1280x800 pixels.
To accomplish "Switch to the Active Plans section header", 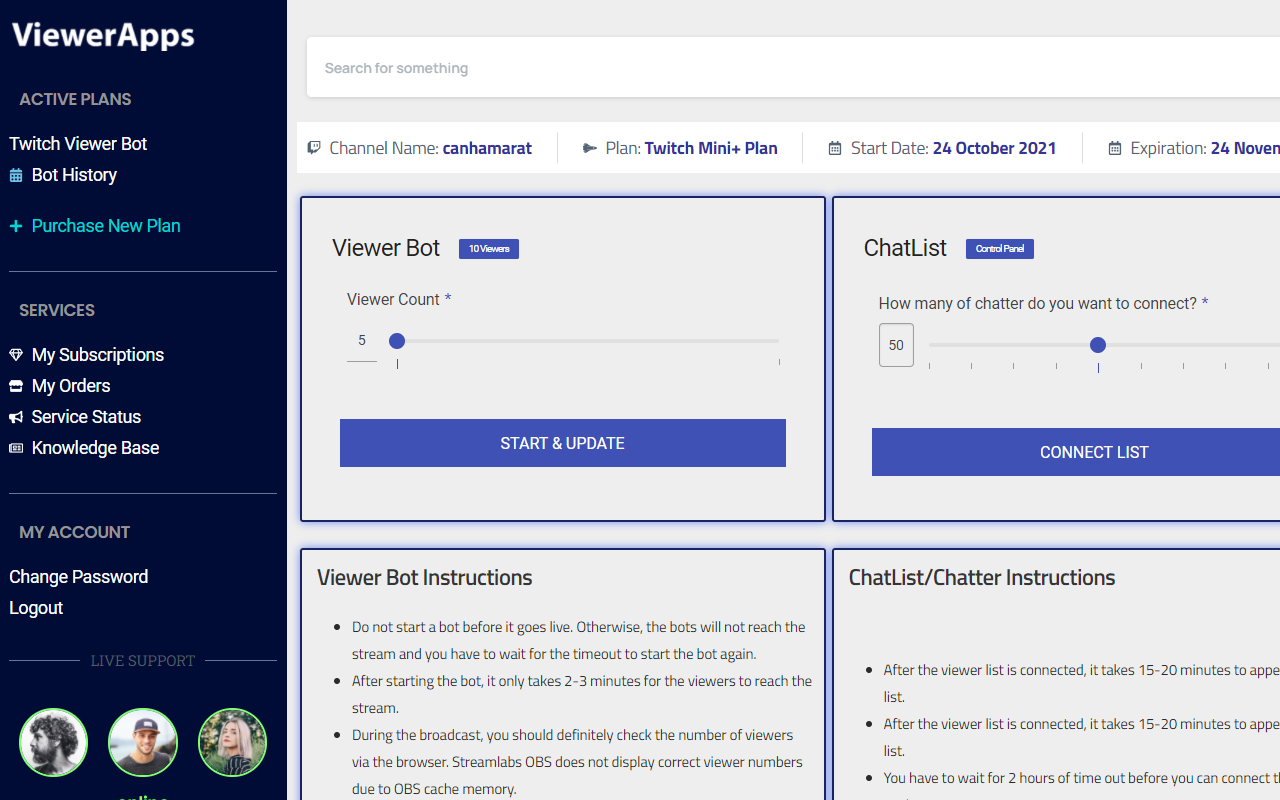I will 75,99.
